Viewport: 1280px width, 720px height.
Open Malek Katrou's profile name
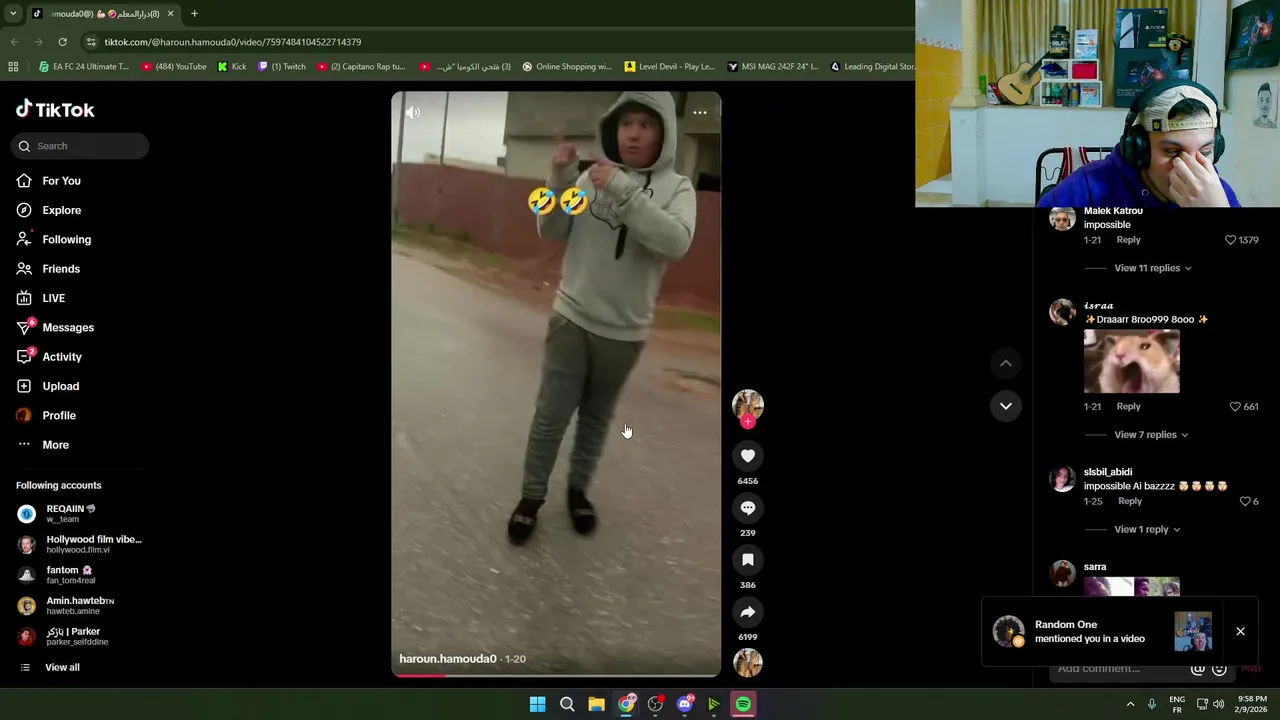tap(1113, 211)
